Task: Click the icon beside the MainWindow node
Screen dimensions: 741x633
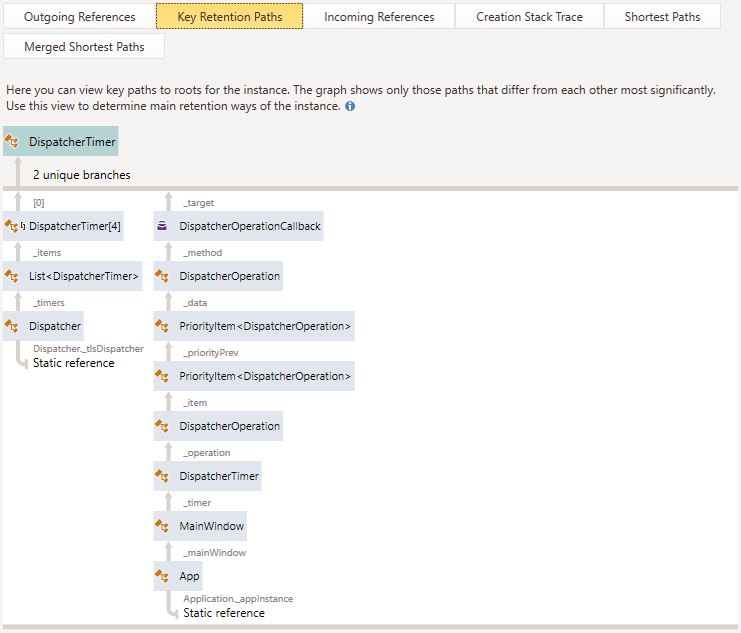Action: click(x=162, y=526)
